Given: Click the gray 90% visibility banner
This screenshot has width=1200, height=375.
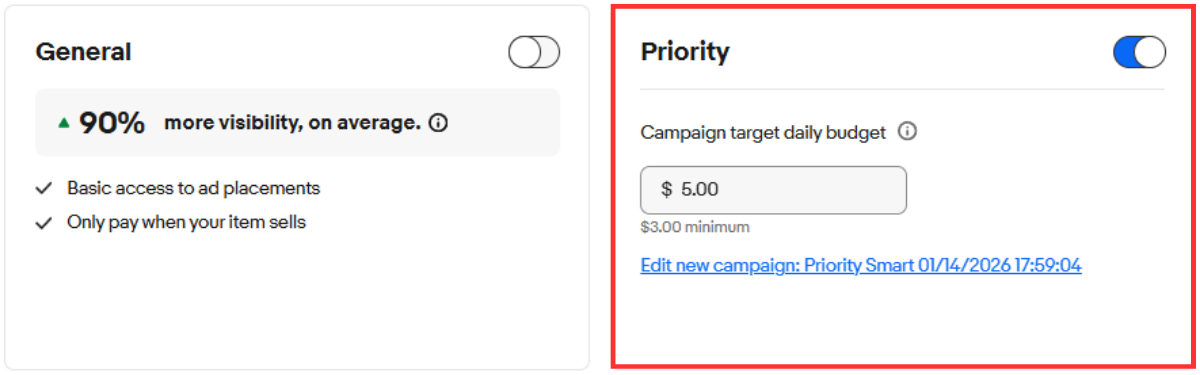Looking at the screenshot, I should (297, 123).
